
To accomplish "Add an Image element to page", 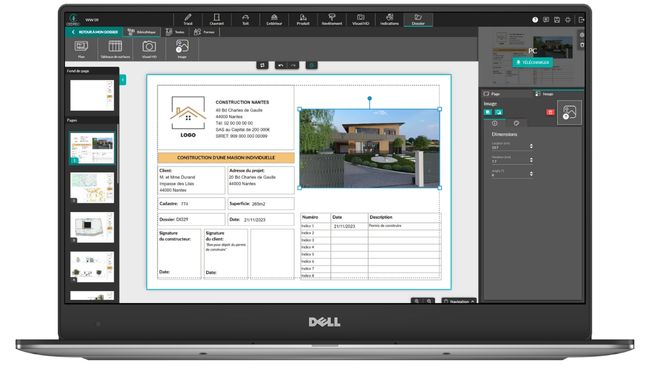I will [182, 49].
